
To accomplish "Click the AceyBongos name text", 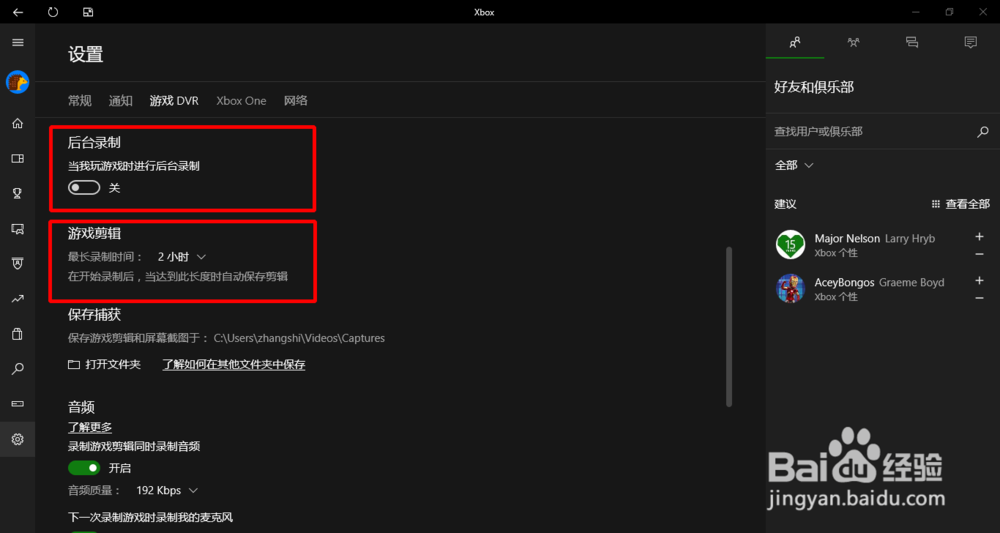I will click(844, 282).
